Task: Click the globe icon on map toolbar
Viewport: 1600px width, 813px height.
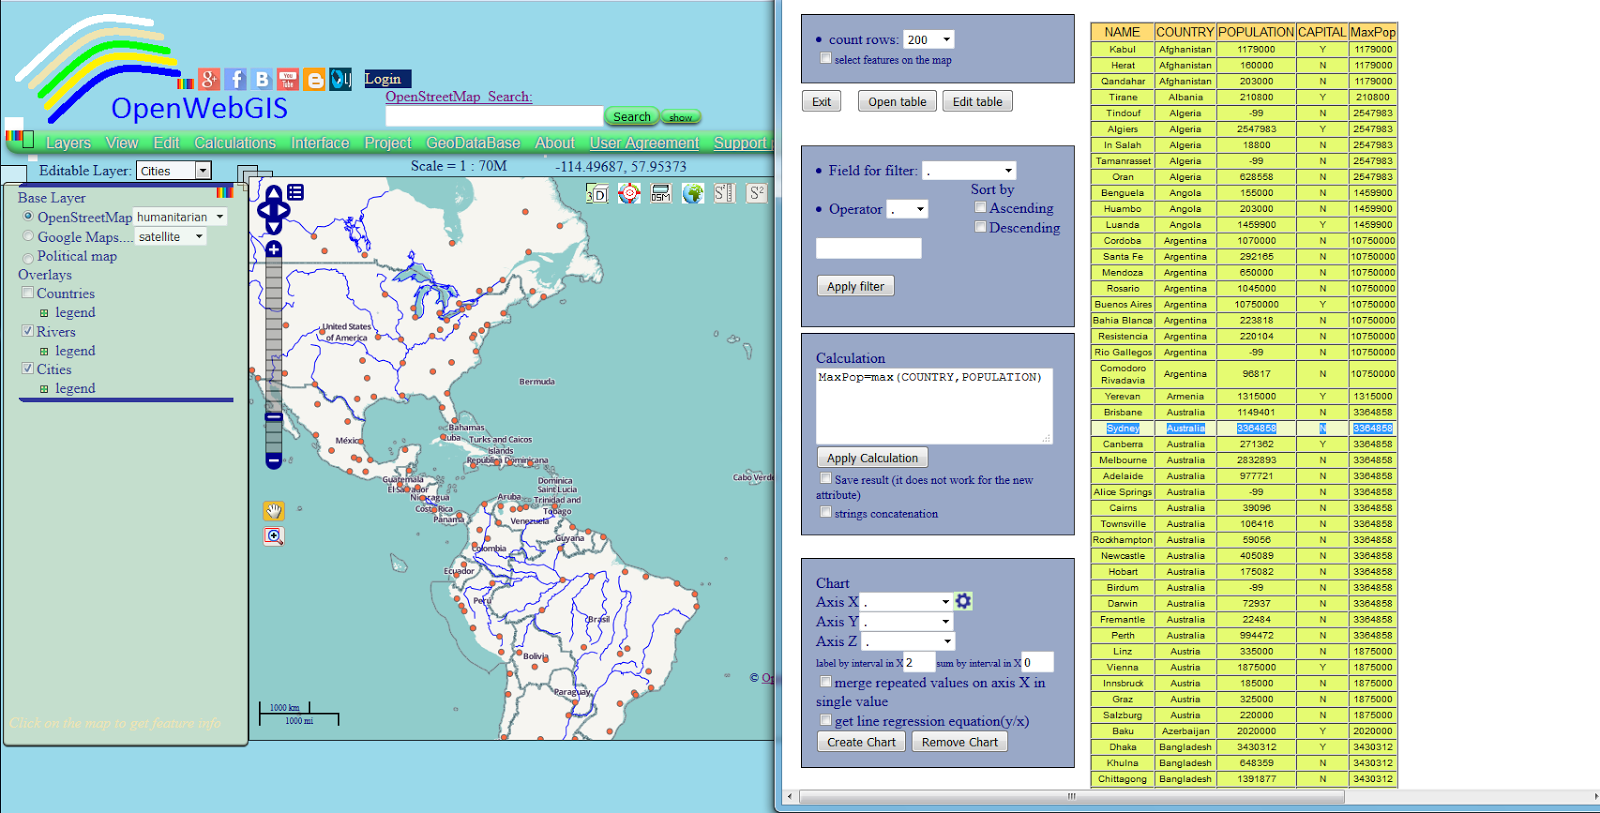Action: pos(693,193)
